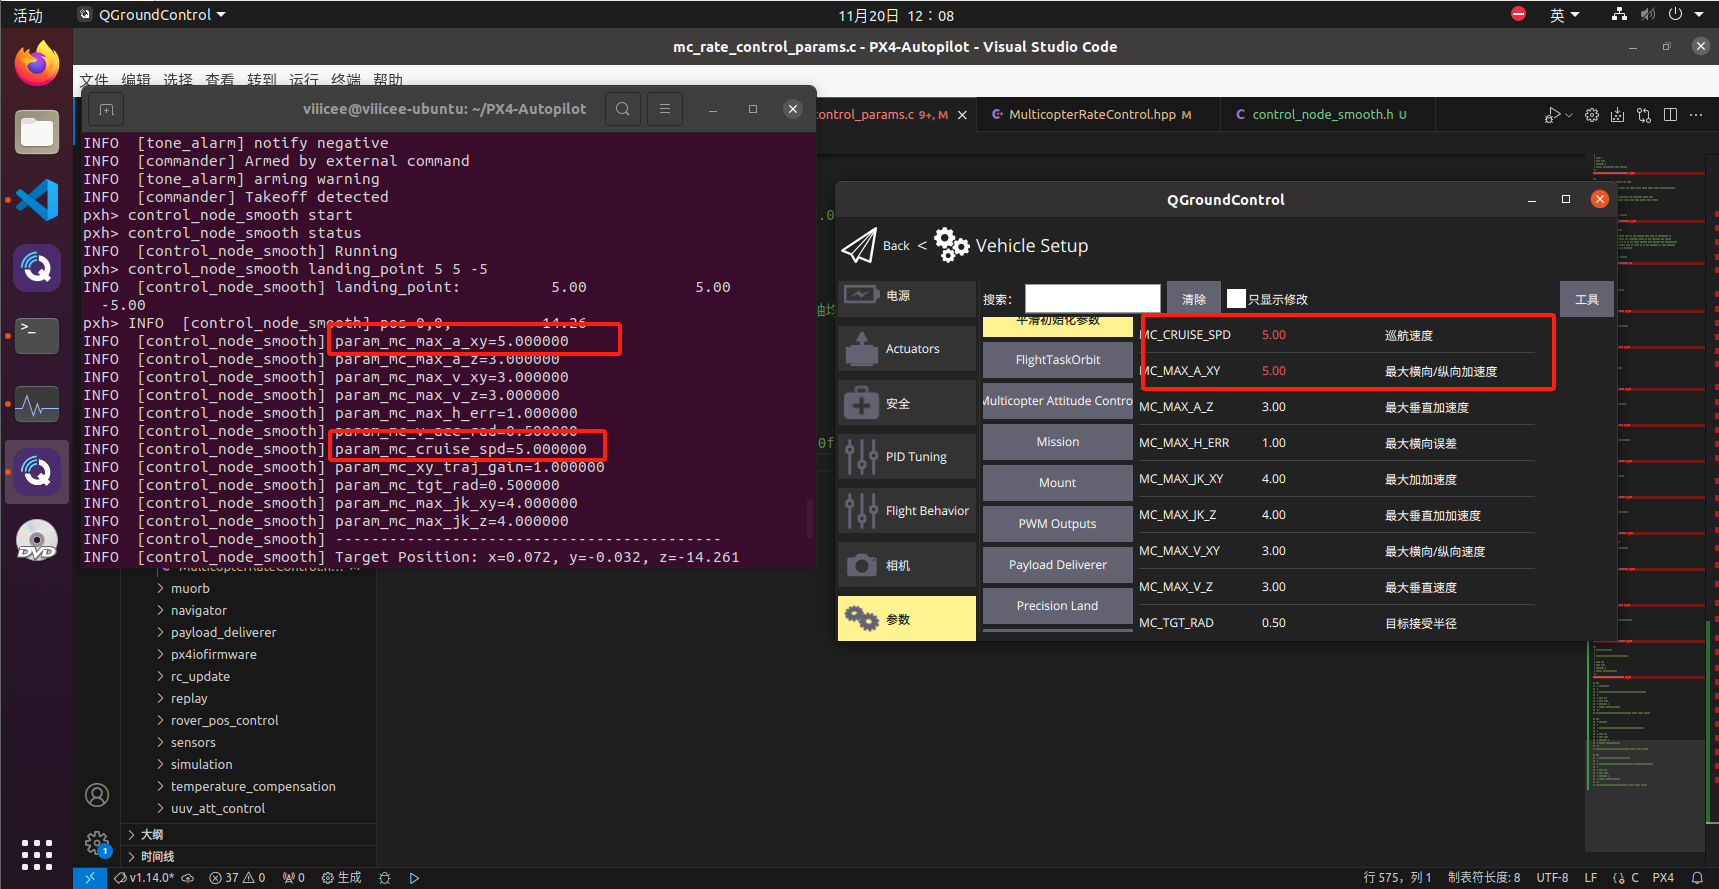Screen dimensions: 1719x889
Task: Click the 生成 build status bar item
Action: (x=341, y=878)
